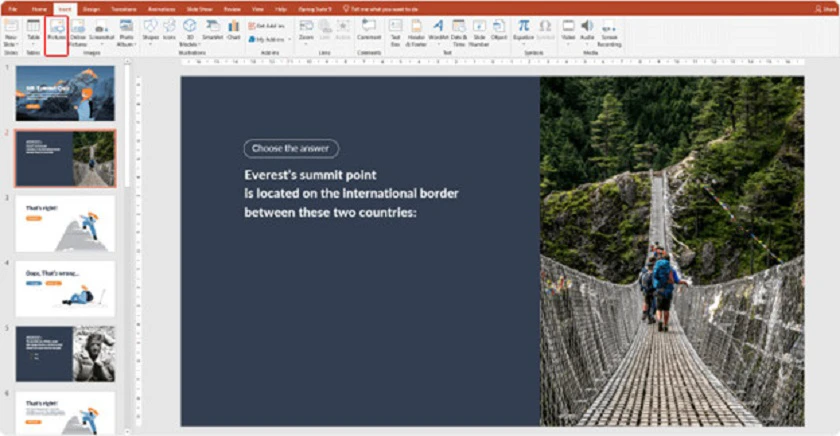
Task: Switch to the Slide Show tab
Action: (x=199, y=9)
